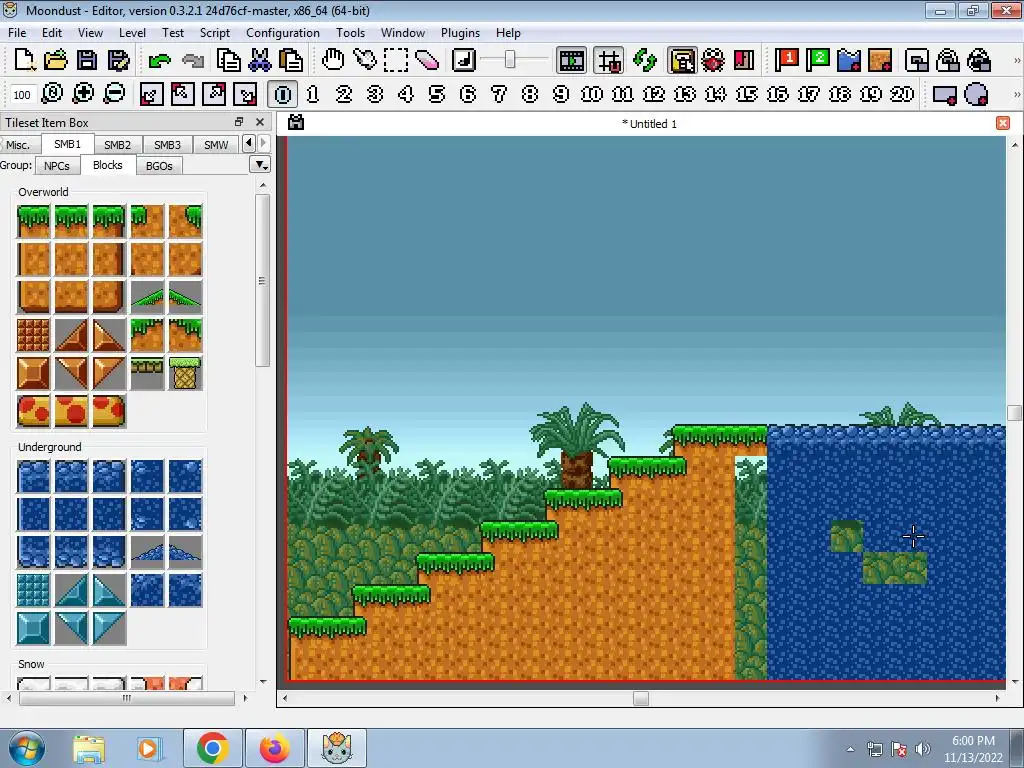Screen dimensions: 1024x768
Task: Open the Test menu
Action: 172,33
